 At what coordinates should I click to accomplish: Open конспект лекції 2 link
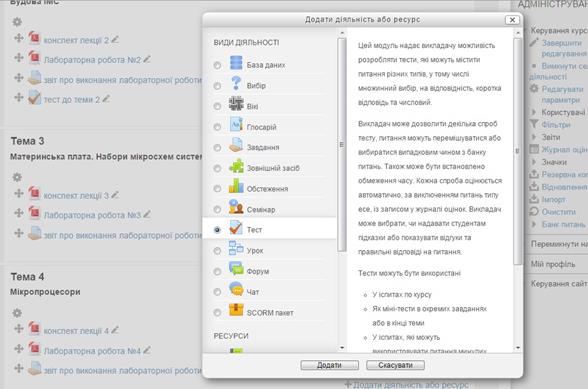click(76, 41)
